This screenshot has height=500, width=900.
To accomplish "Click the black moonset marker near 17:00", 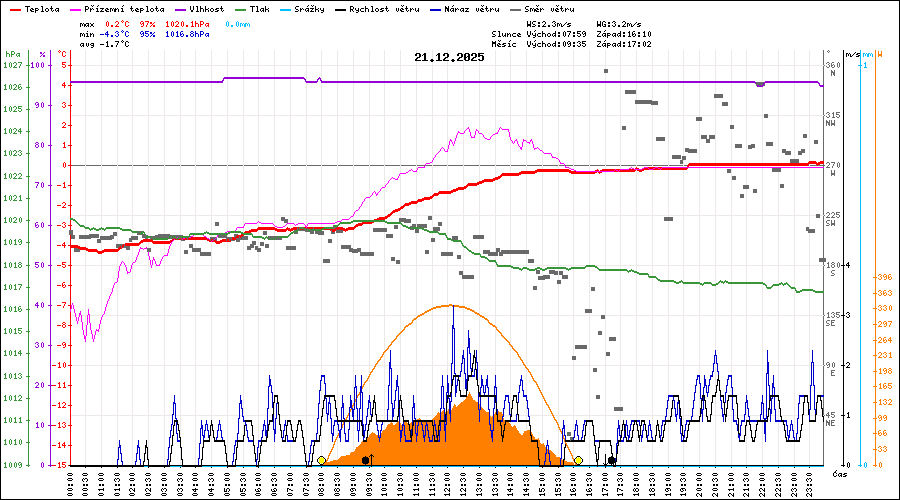I will pyautogui.click(x=612, y=460).
